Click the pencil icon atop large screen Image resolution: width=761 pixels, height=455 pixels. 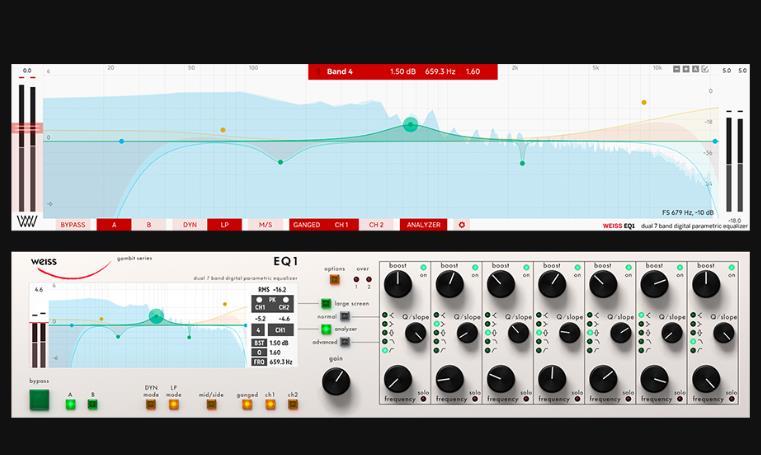click(x=705, y=69)
